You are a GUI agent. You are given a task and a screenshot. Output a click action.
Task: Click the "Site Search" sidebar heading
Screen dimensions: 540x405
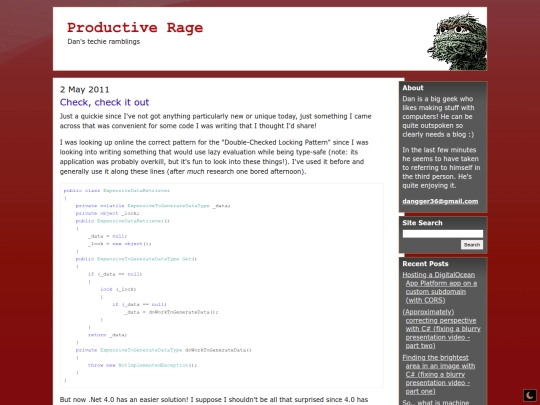click(422, 223)
